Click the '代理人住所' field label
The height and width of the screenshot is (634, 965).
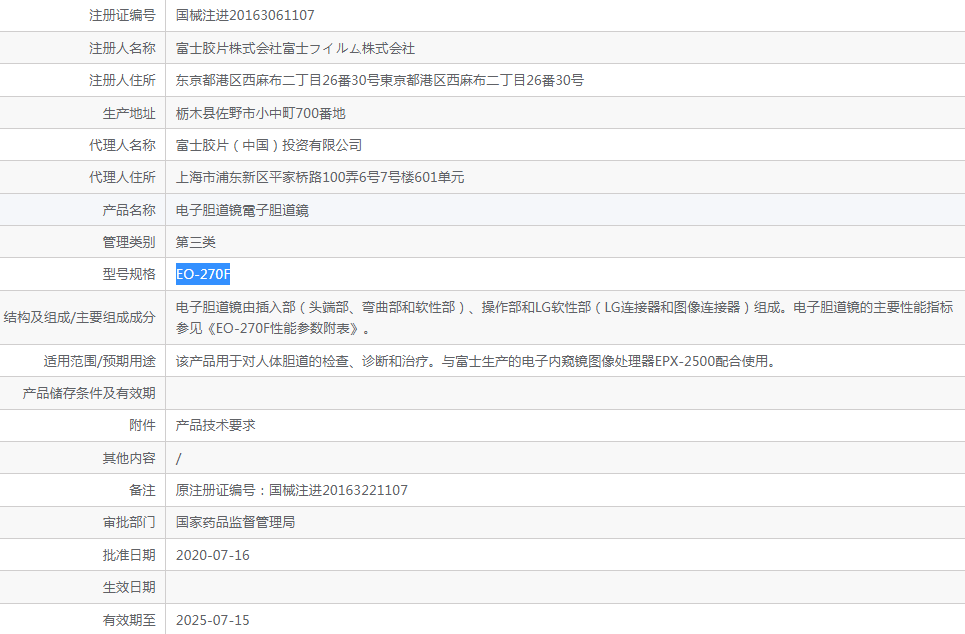122,177
